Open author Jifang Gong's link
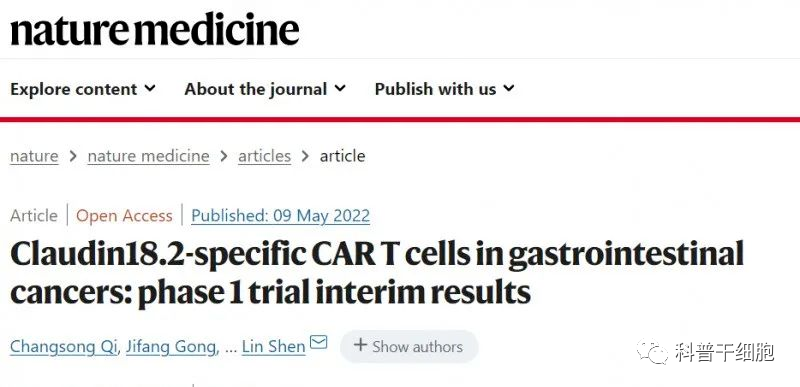The image size is (800, 387). coord(172,347)
